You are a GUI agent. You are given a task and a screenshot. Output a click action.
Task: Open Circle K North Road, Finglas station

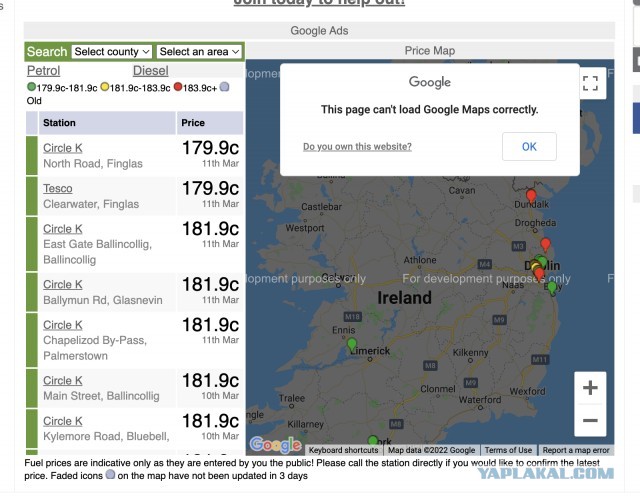[x=63, y=148]
